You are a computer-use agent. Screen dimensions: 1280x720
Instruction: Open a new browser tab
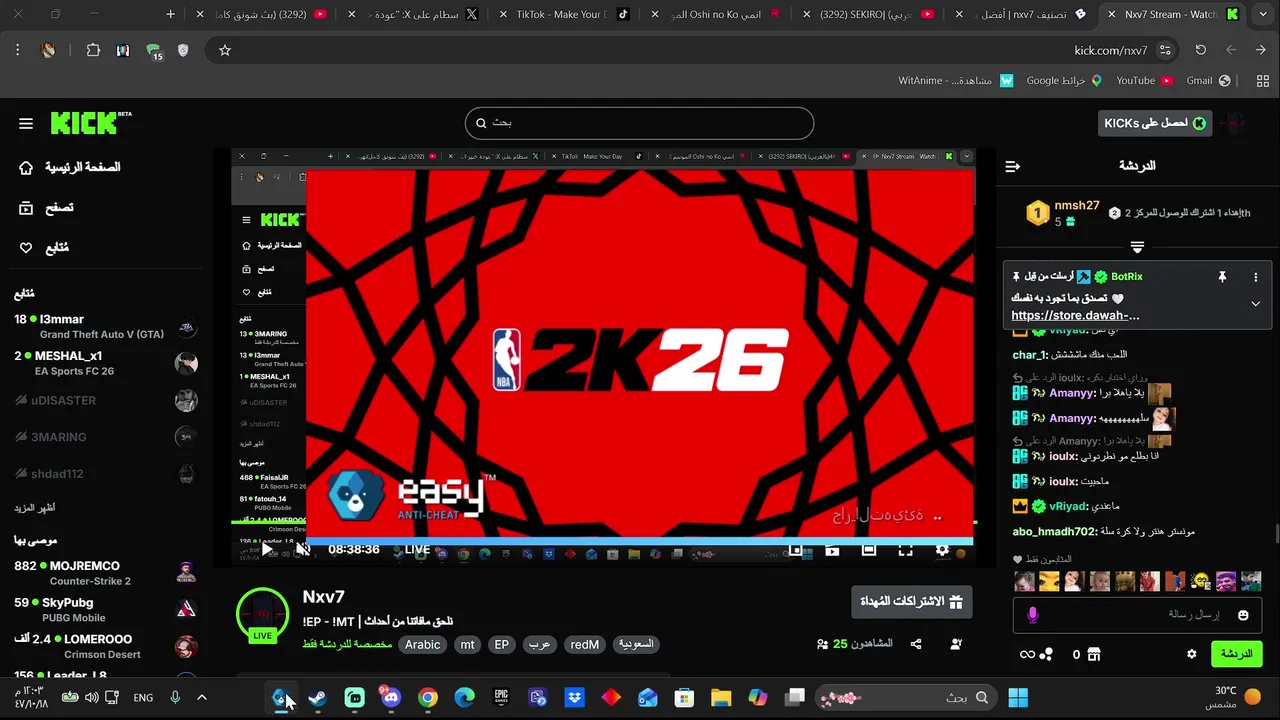click(171, 14)
